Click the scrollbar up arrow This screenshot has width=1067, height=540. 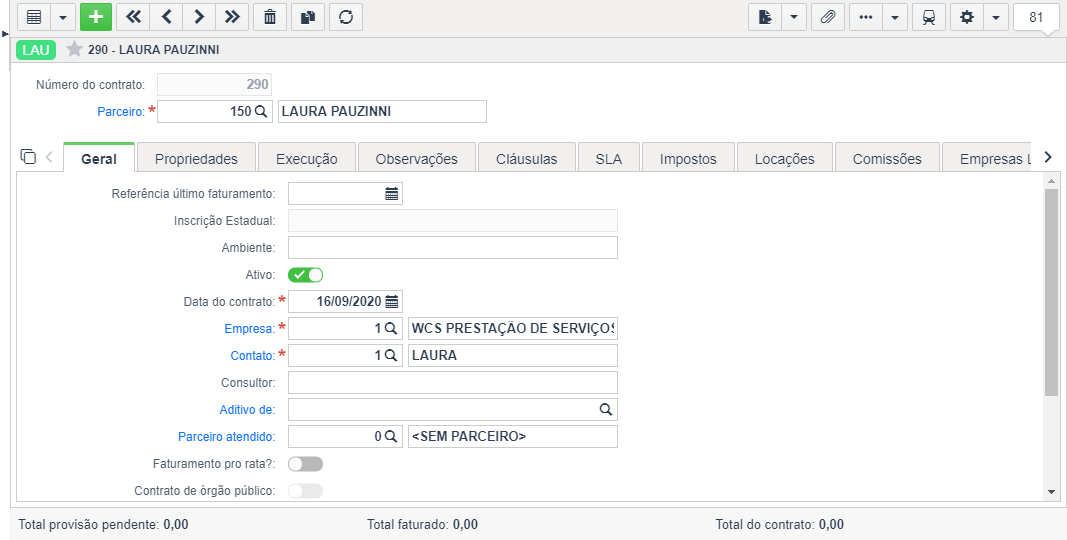tap(1051, 181)
